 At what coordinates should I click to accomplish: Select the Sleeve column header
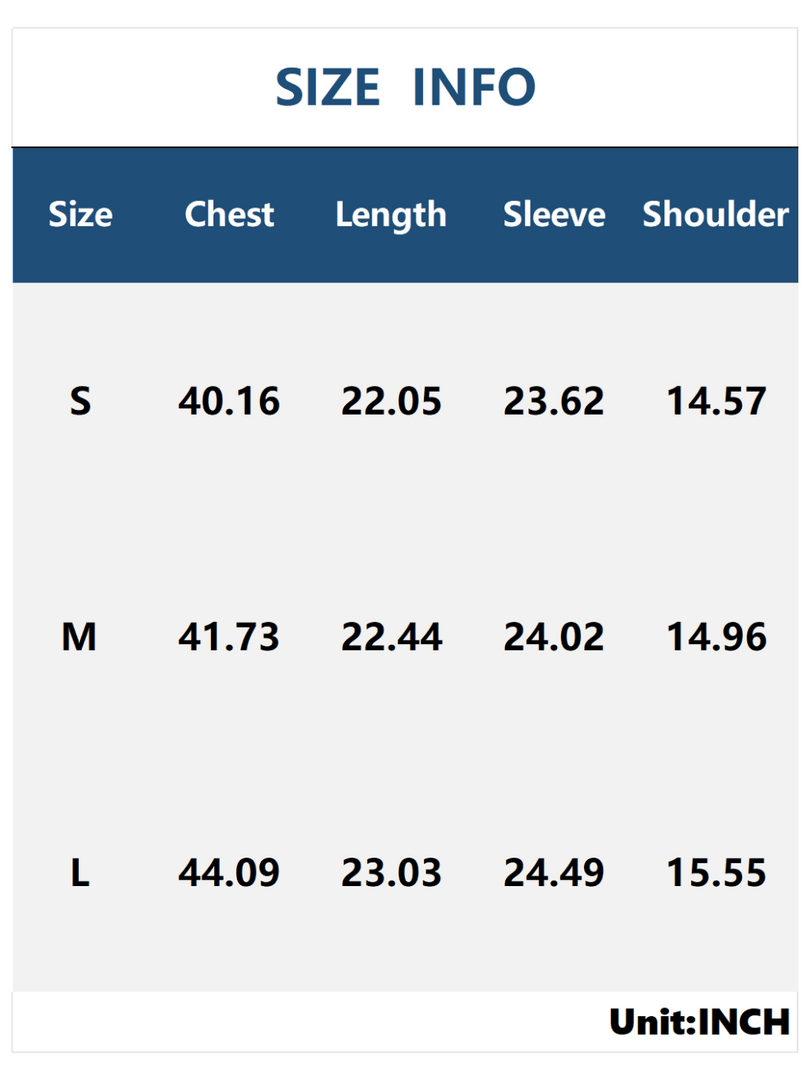[x=554, y=214]
